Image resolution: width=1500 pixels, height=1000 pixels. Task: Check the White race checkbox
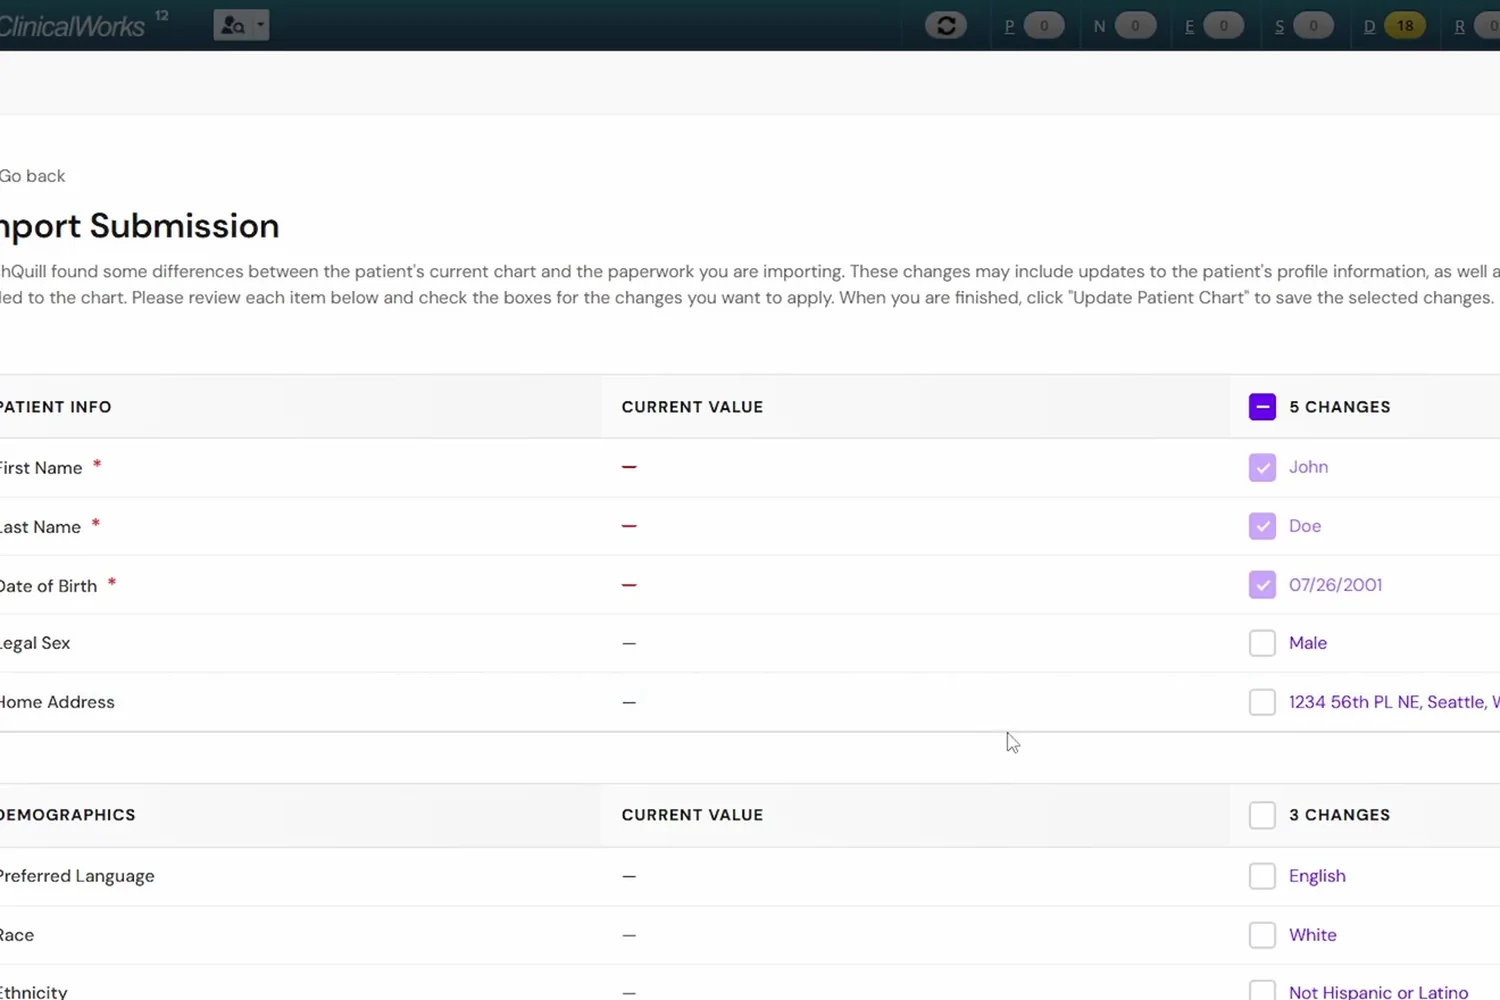[x=1262, y=935]
